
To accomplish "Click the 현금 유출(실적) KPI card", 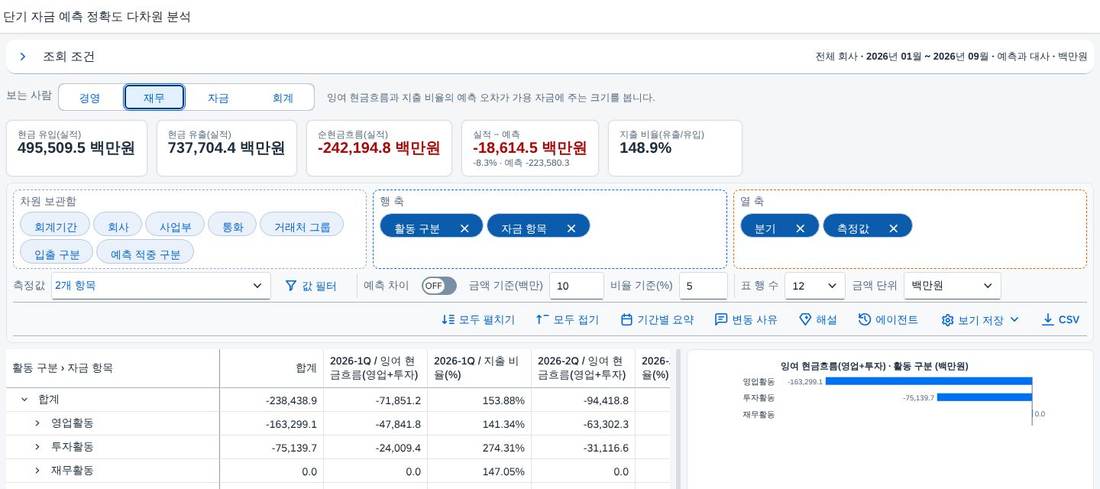I will (227, 148).
